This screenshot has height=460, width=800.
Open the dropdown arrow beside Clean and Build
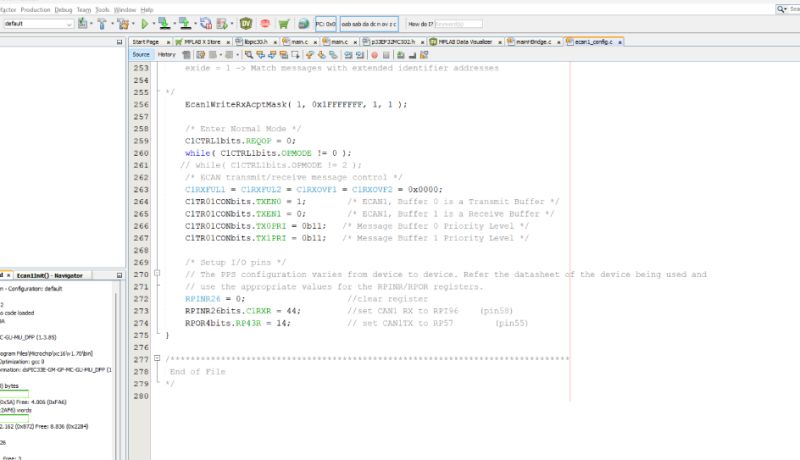(133, 24)
